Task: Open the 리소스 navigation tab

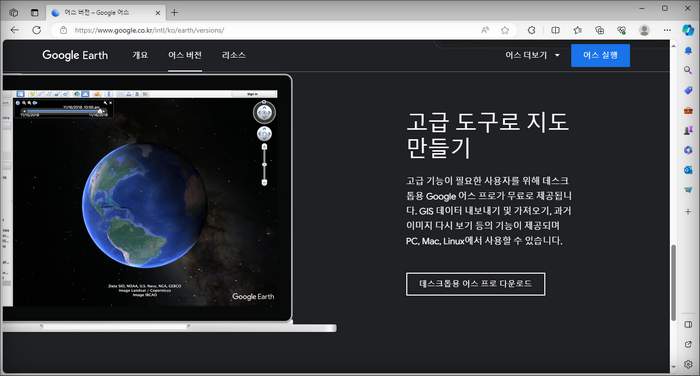Action: [233, 55]
